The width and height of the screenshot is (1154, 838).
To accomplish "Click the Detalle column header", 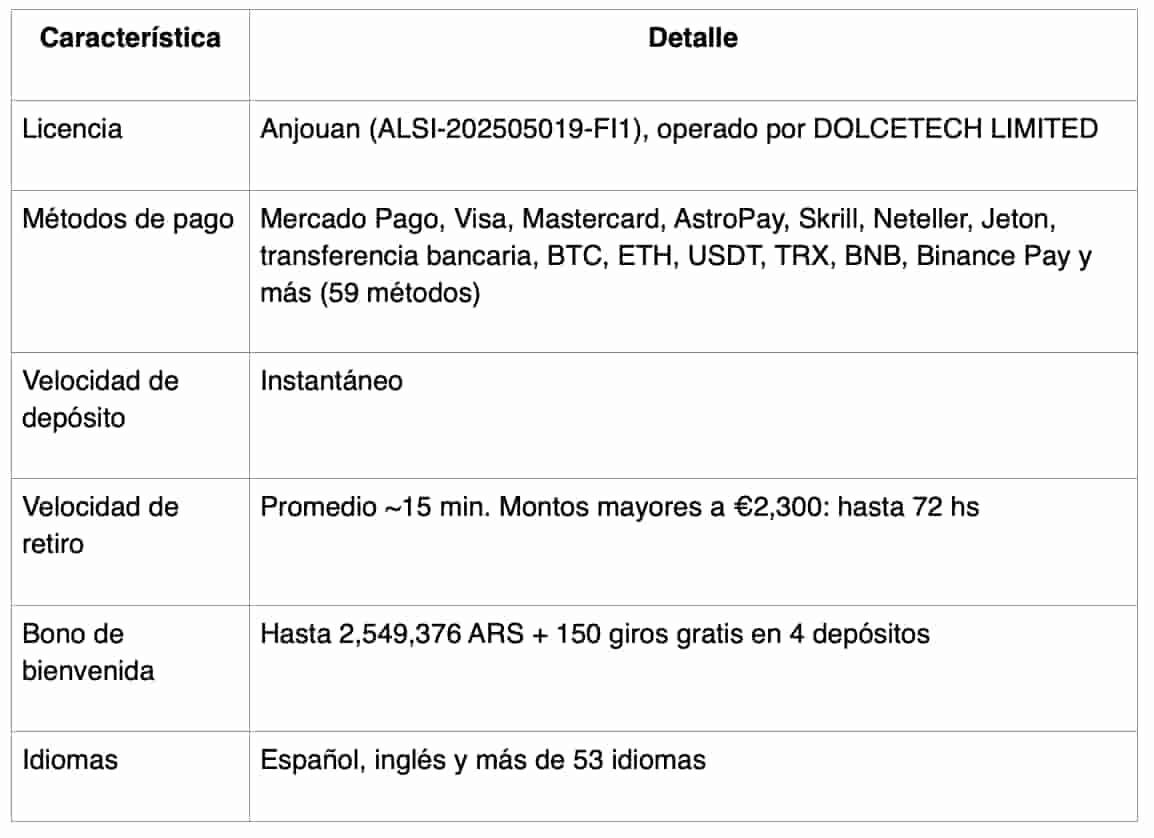I will [693, 39].
